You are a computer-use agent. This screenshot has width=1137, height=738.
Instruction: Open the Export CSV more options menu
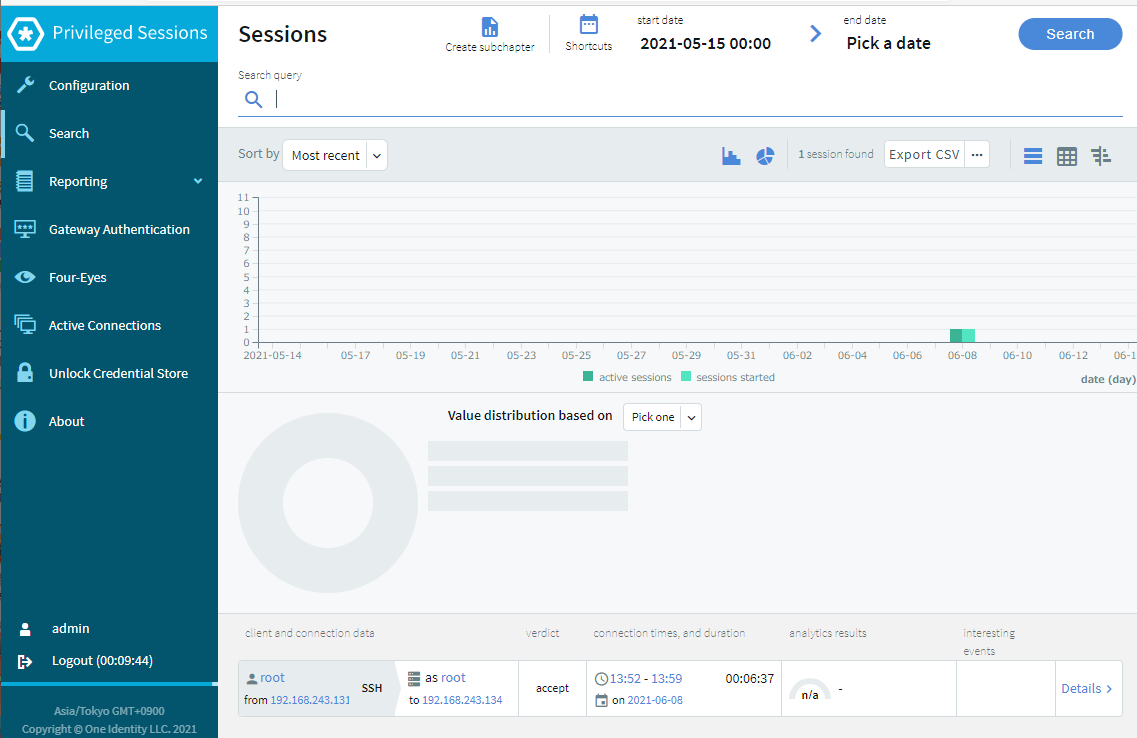point(977,154)
